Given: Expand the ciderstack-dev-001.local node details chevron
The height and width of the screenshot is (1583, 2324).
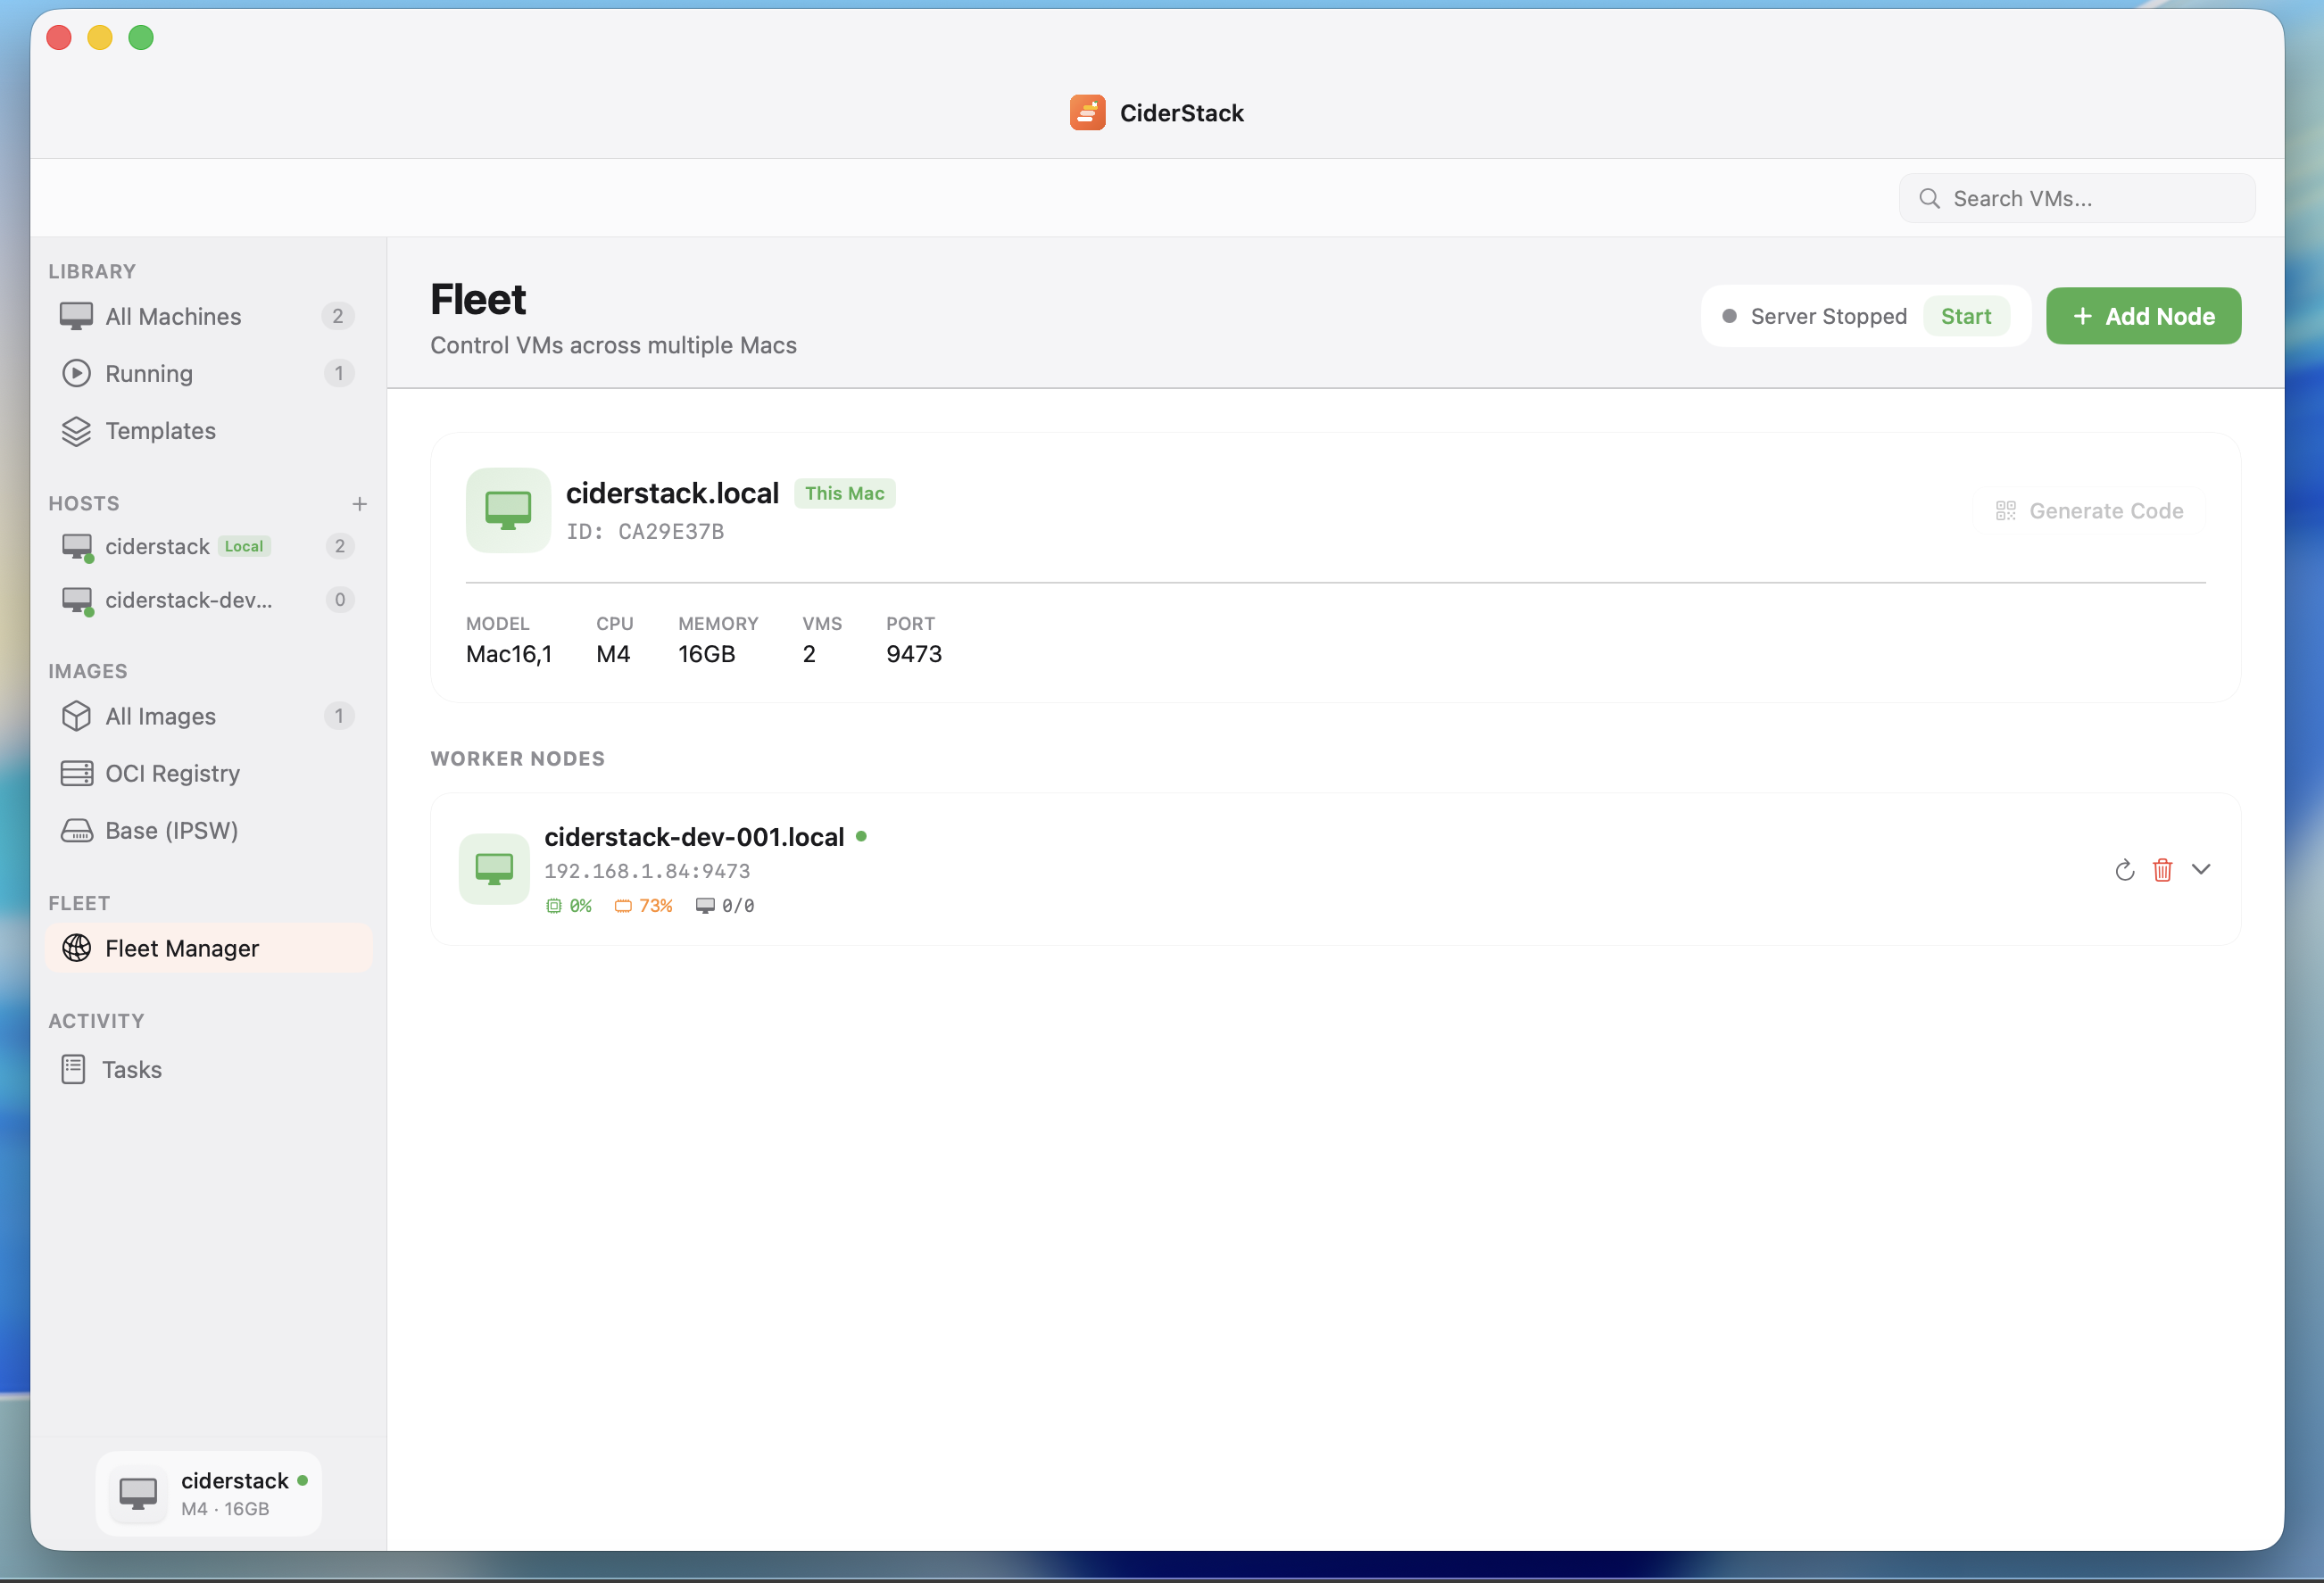Looking at the screenshot, I should point(2200,869).
